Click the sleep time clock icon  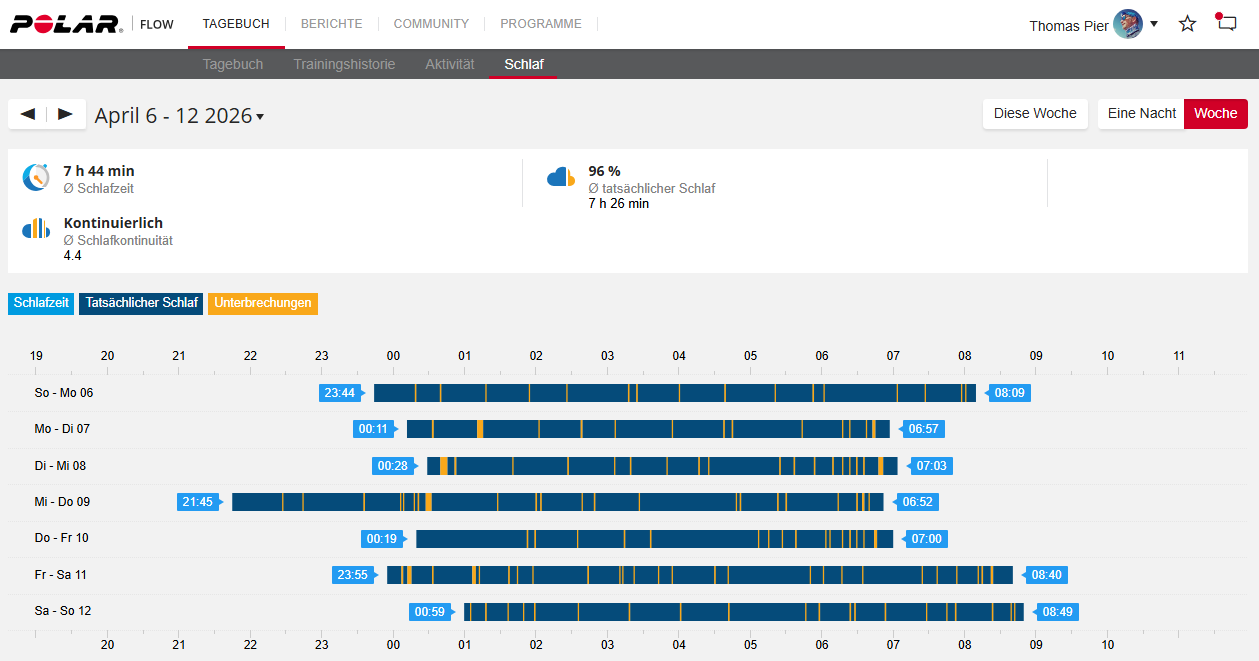point(36,178)
